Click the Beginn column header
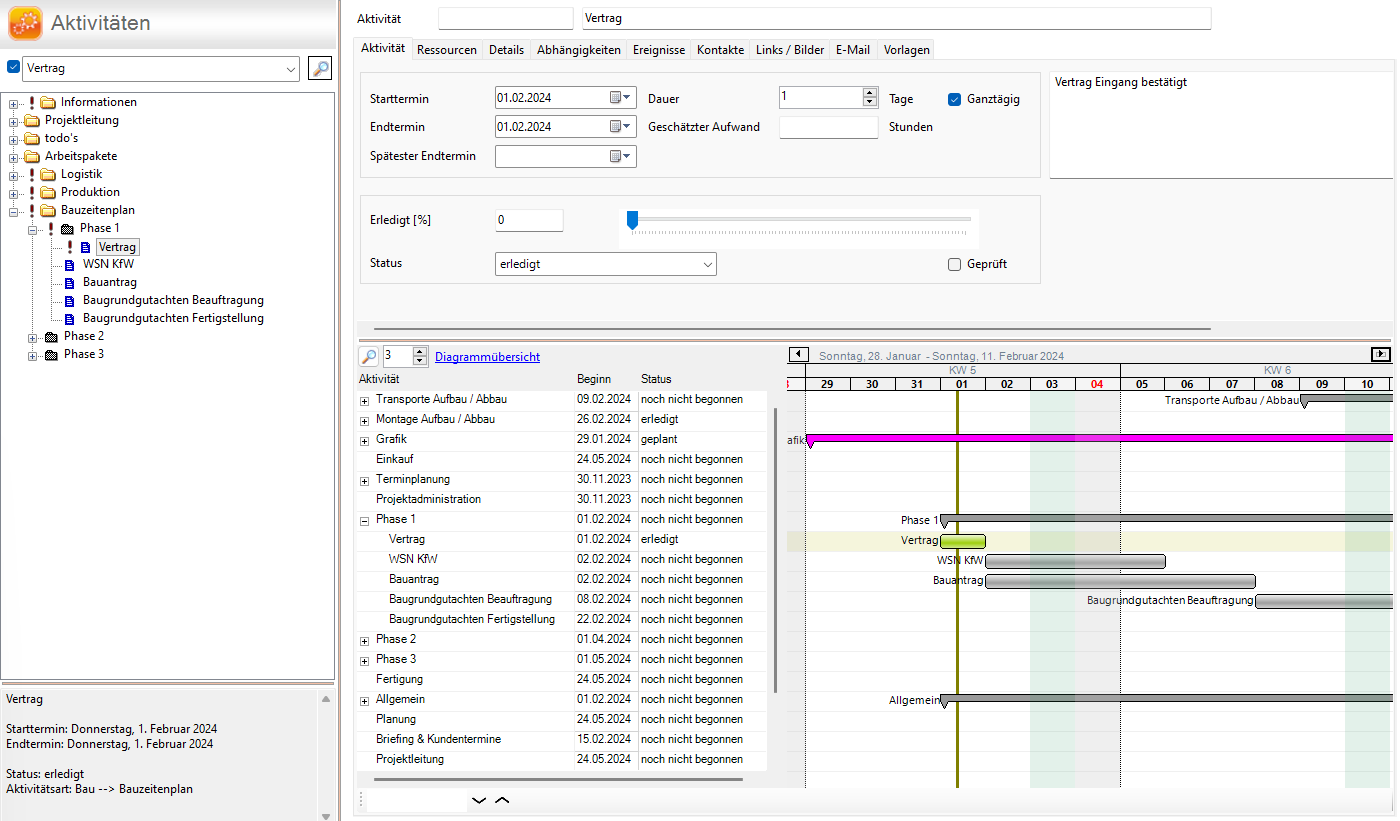 [x=594, y=379]
